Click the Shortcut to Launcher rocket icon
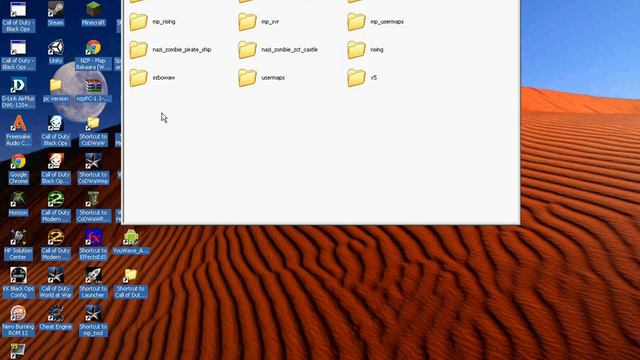640x360 pixels. 93,283
